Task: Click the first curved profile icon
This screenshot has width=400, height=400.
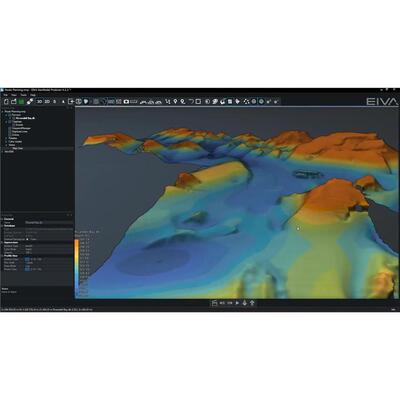Action: 143,102
